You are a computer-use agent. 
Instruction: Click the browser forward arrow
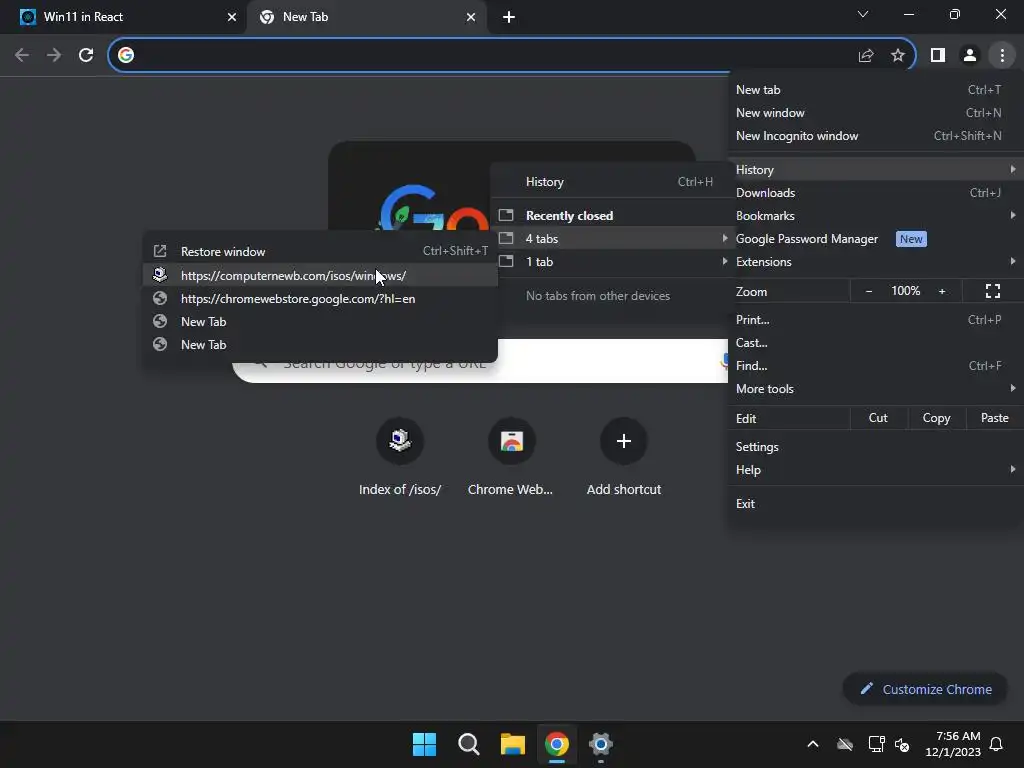click(x=54, y=55)
